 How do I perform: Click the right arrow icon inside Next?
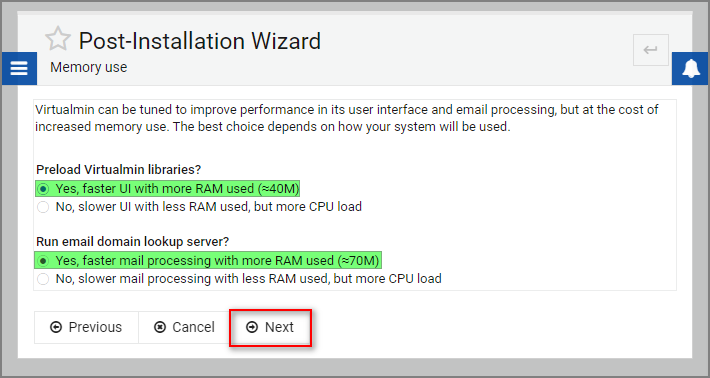pyautogui.click(x=252, y=327)
